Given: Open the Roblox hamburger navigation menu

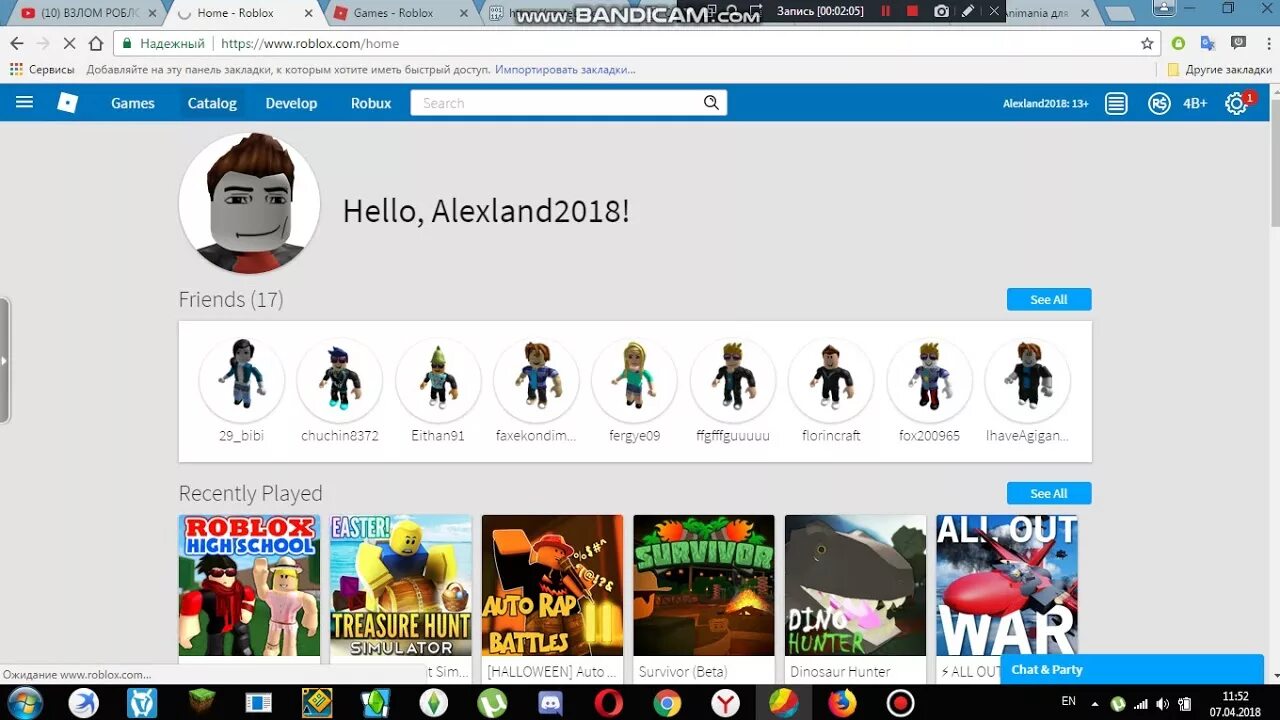Looking at the screenshot, I should tap(25, 102).
